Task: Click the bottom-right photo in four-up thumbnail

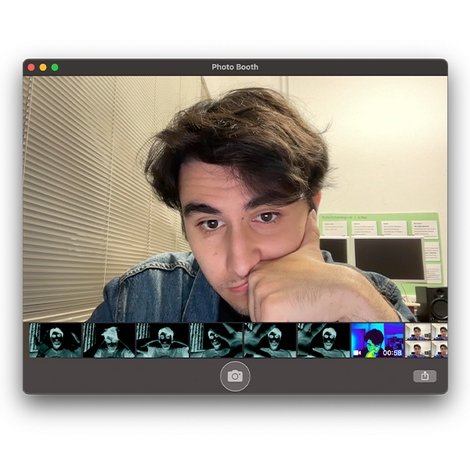Action: [440, 349]
